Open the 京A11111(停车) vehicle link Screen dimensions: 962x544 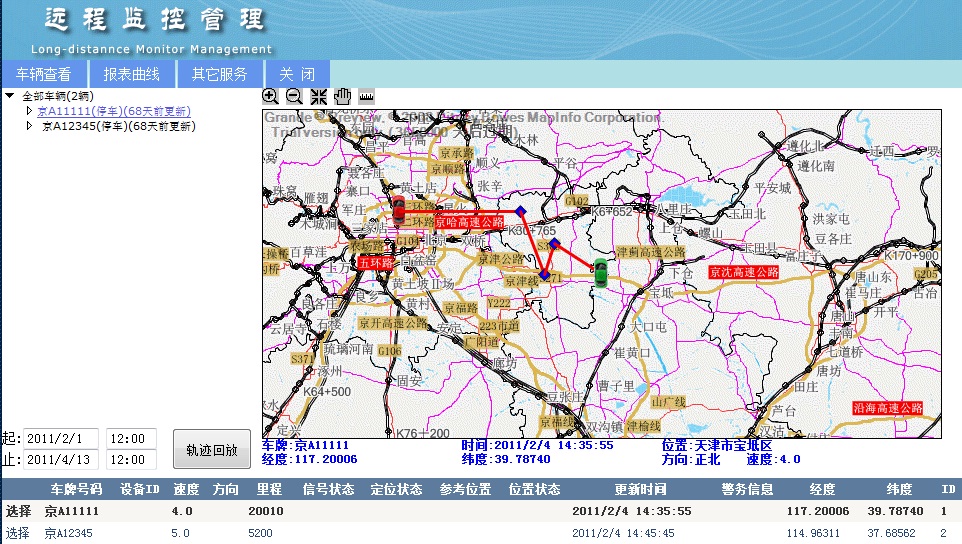pos(114,111)
